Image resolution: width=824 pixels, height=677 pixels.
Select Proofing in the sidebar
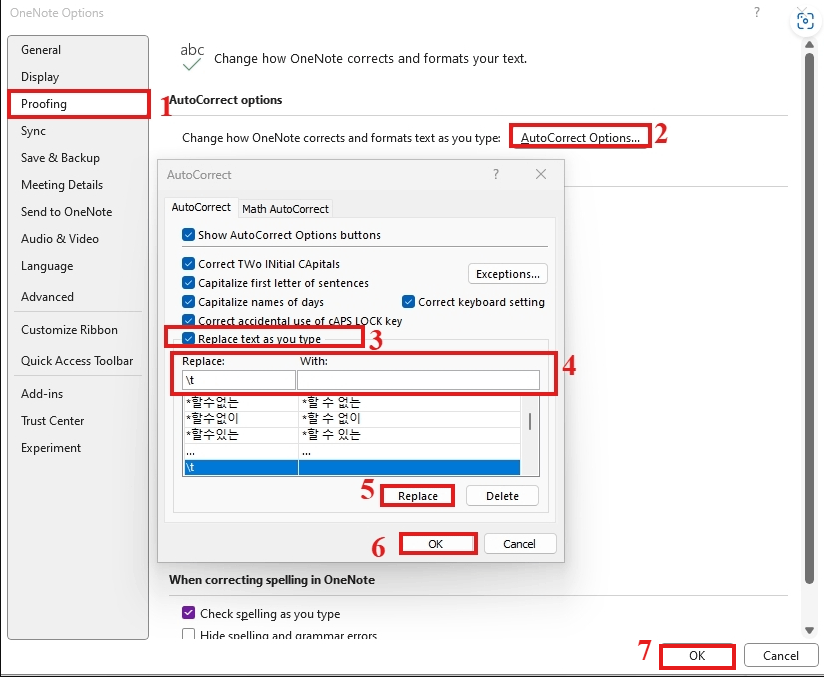[x=78, y=104]
